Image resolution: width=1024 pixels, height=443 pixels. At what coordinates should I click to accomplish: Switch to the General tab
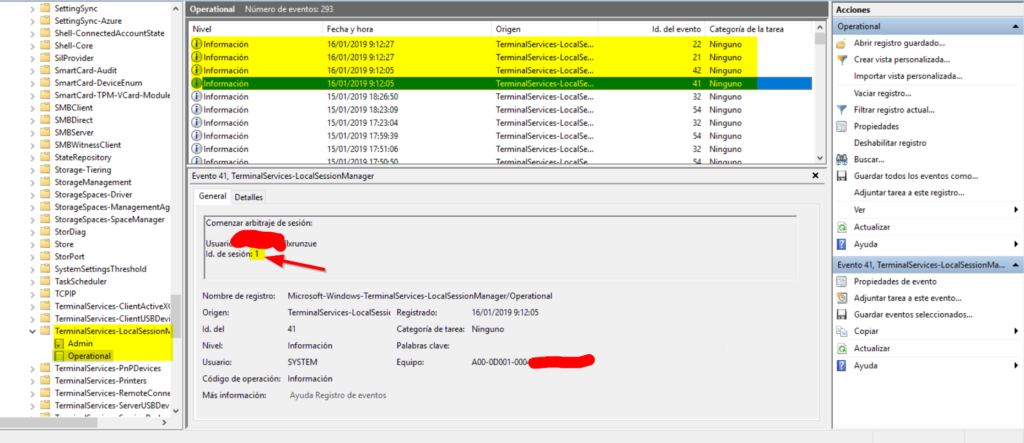(x=212, y=196)
